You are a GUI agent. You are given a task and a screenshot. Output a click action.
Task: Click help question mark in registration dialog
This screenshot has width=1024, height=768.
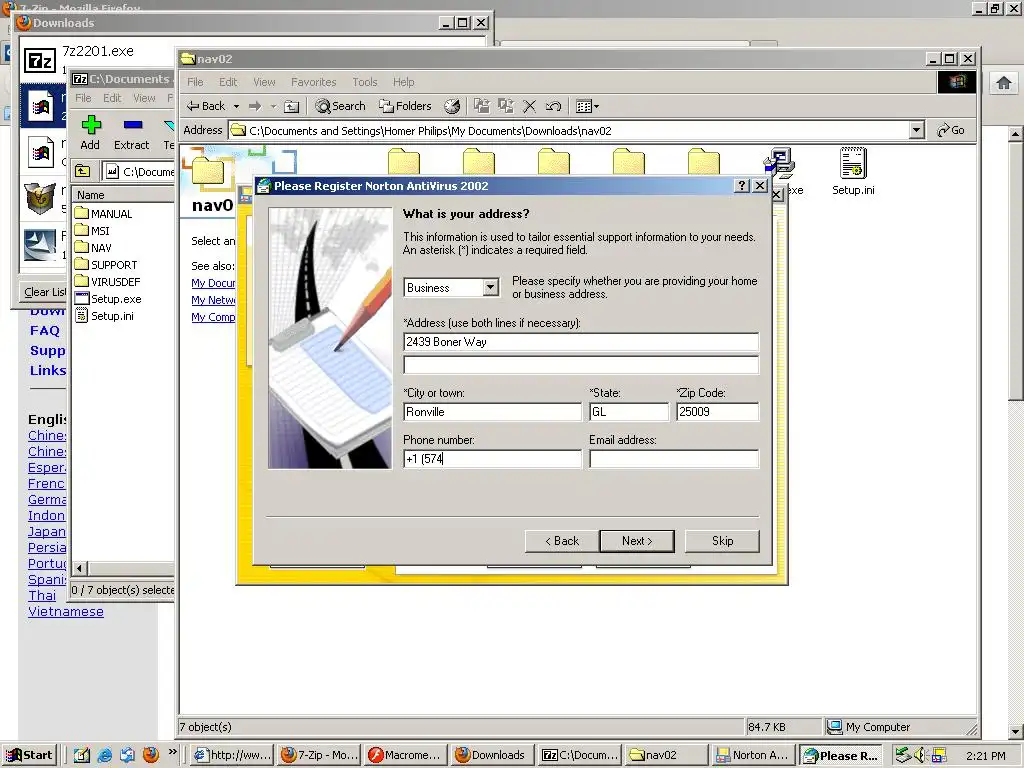point(741,185)
